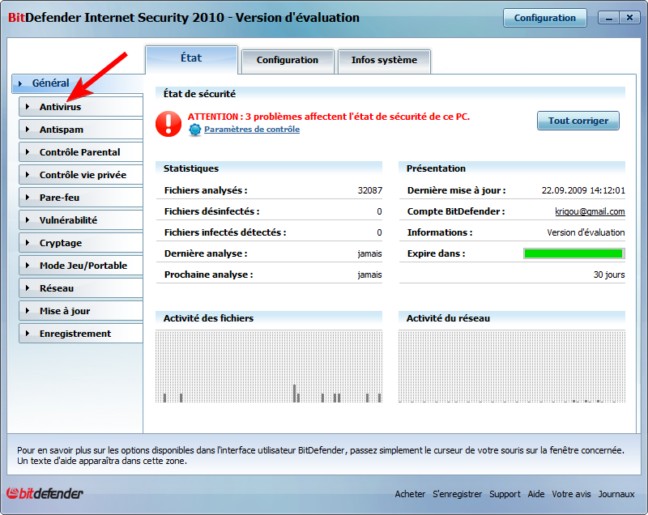Open the Mise à jour section
Viewport: 648px width, 515px height.
click(81, 311)
